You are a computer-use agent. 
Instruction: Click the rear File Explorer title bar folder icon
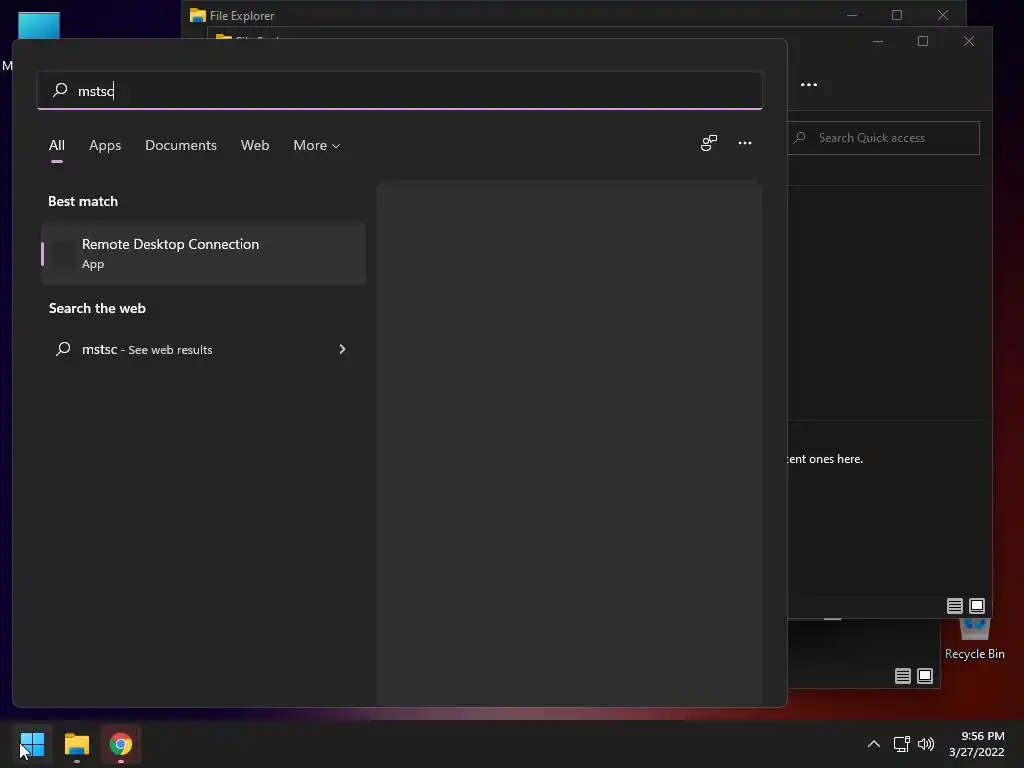click(x=197, y=15)
